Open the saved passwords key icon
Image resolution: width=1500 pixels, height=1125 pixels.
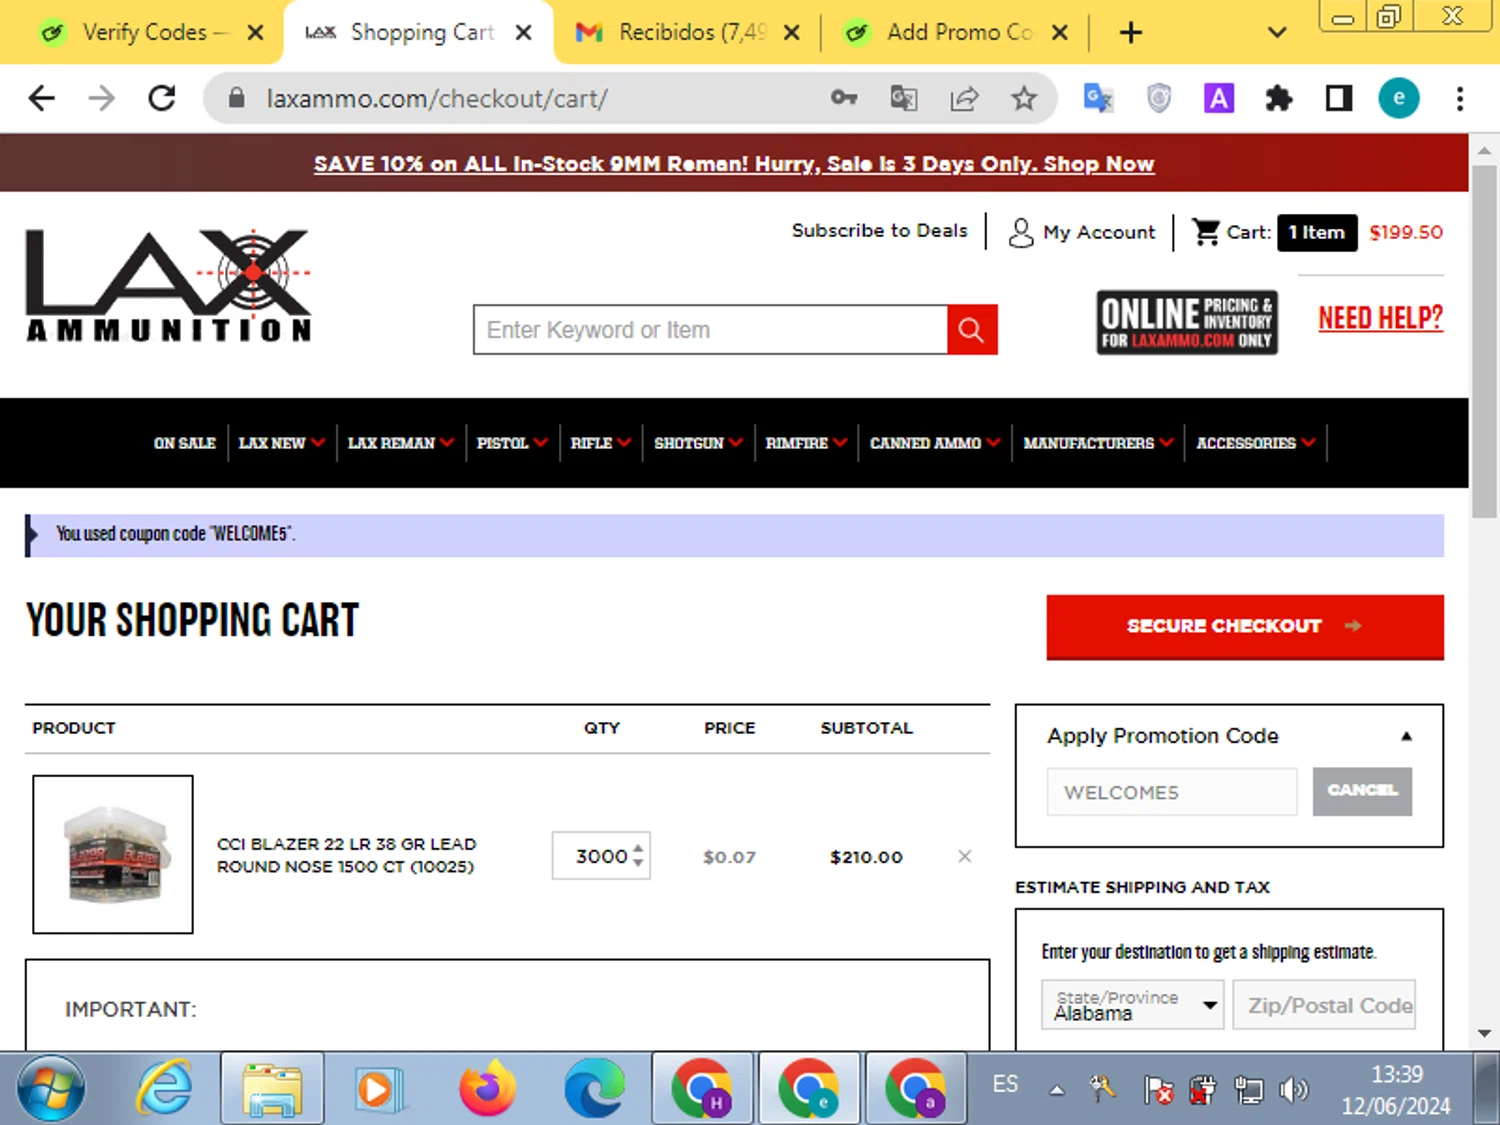(x=844, y=98)
